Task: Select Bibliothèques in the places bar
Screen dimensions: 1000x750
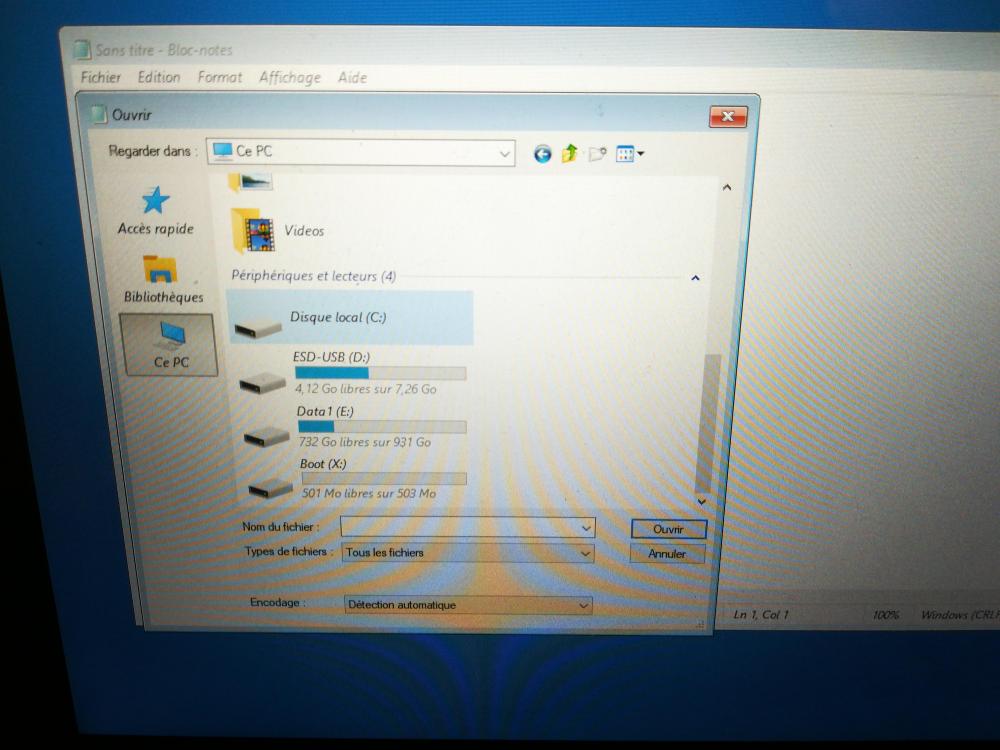Action: point(163,279)
